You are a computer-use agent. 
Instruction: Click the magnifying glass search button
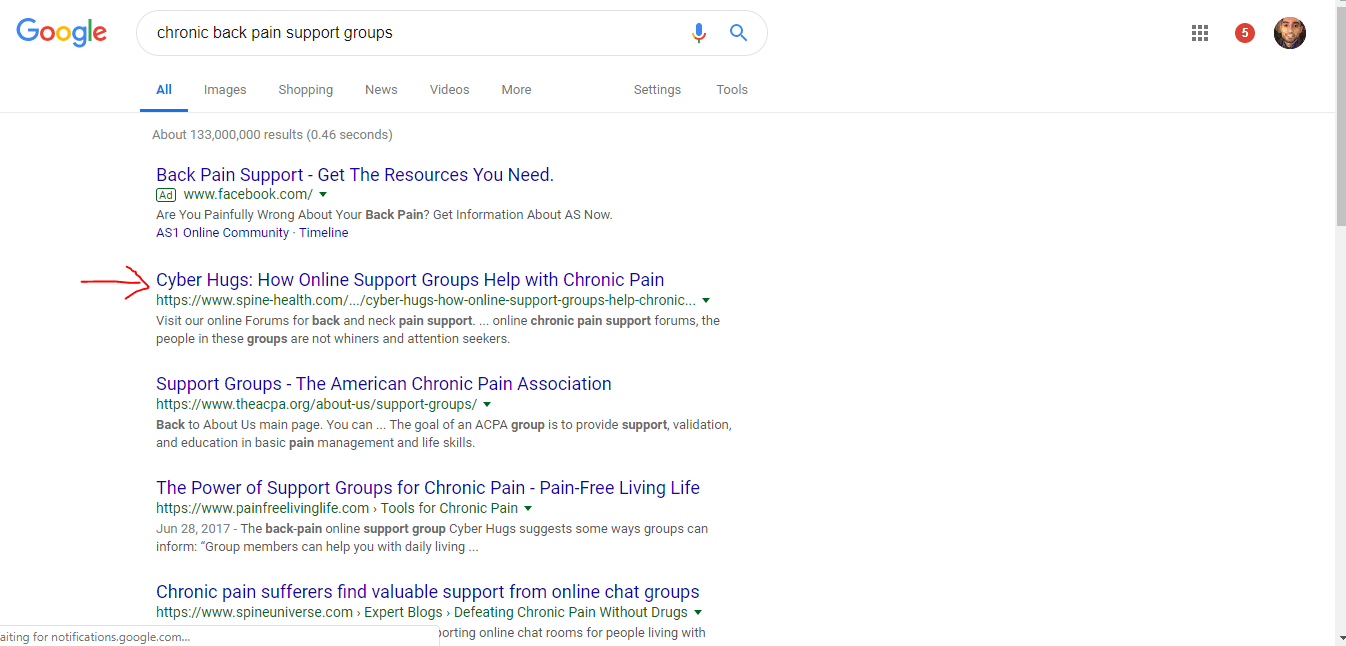[x=738, y=33]
